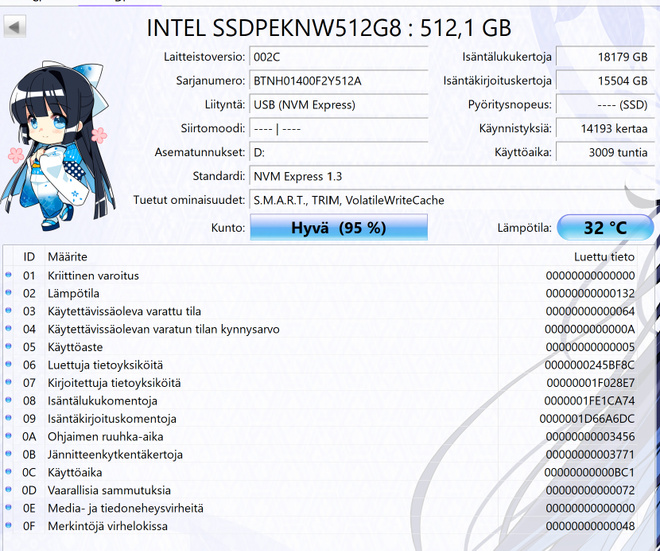
Task: Click the Tuetut ominaisuudet field
Action: (x=452, y=200)
